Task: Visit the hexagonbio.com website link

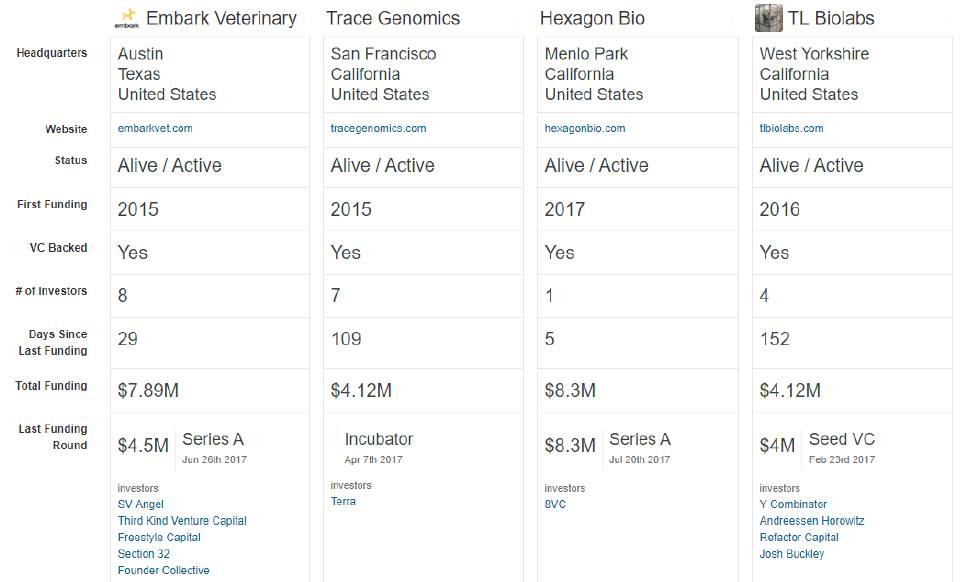Action: (585, 129)
